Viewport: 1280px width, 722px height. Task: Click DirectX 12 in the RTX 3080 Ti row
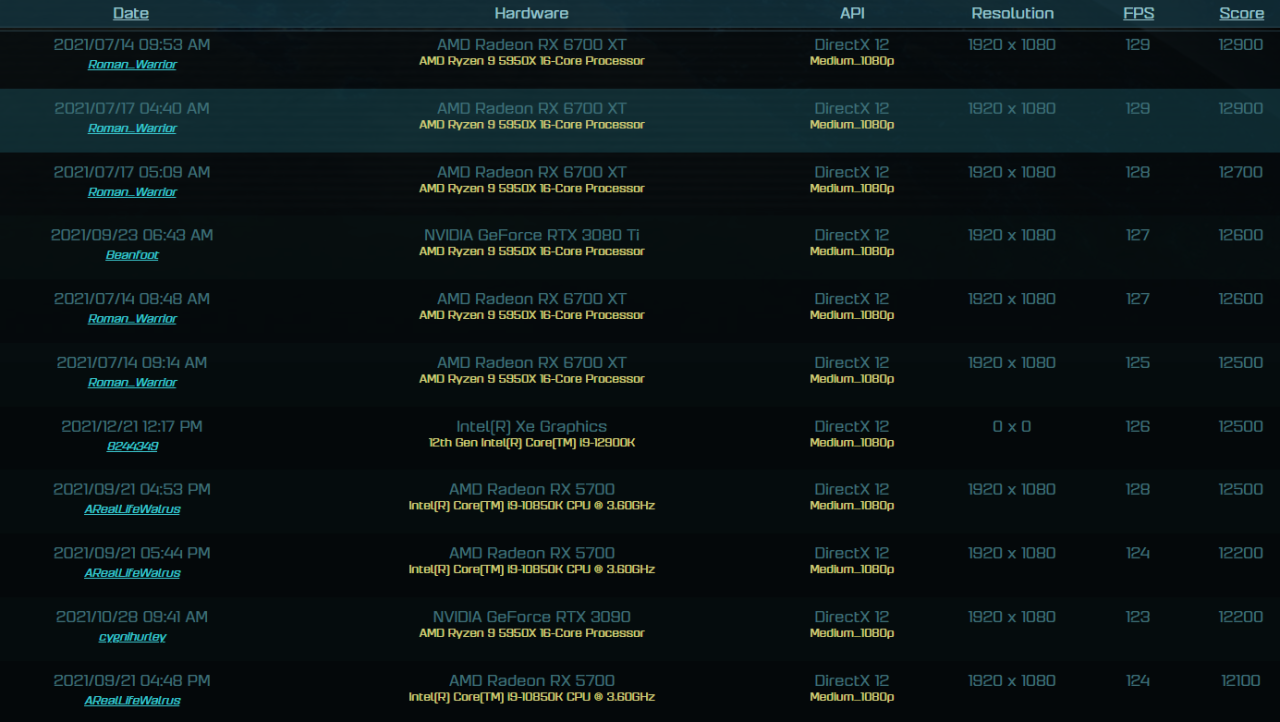(851, 235)
